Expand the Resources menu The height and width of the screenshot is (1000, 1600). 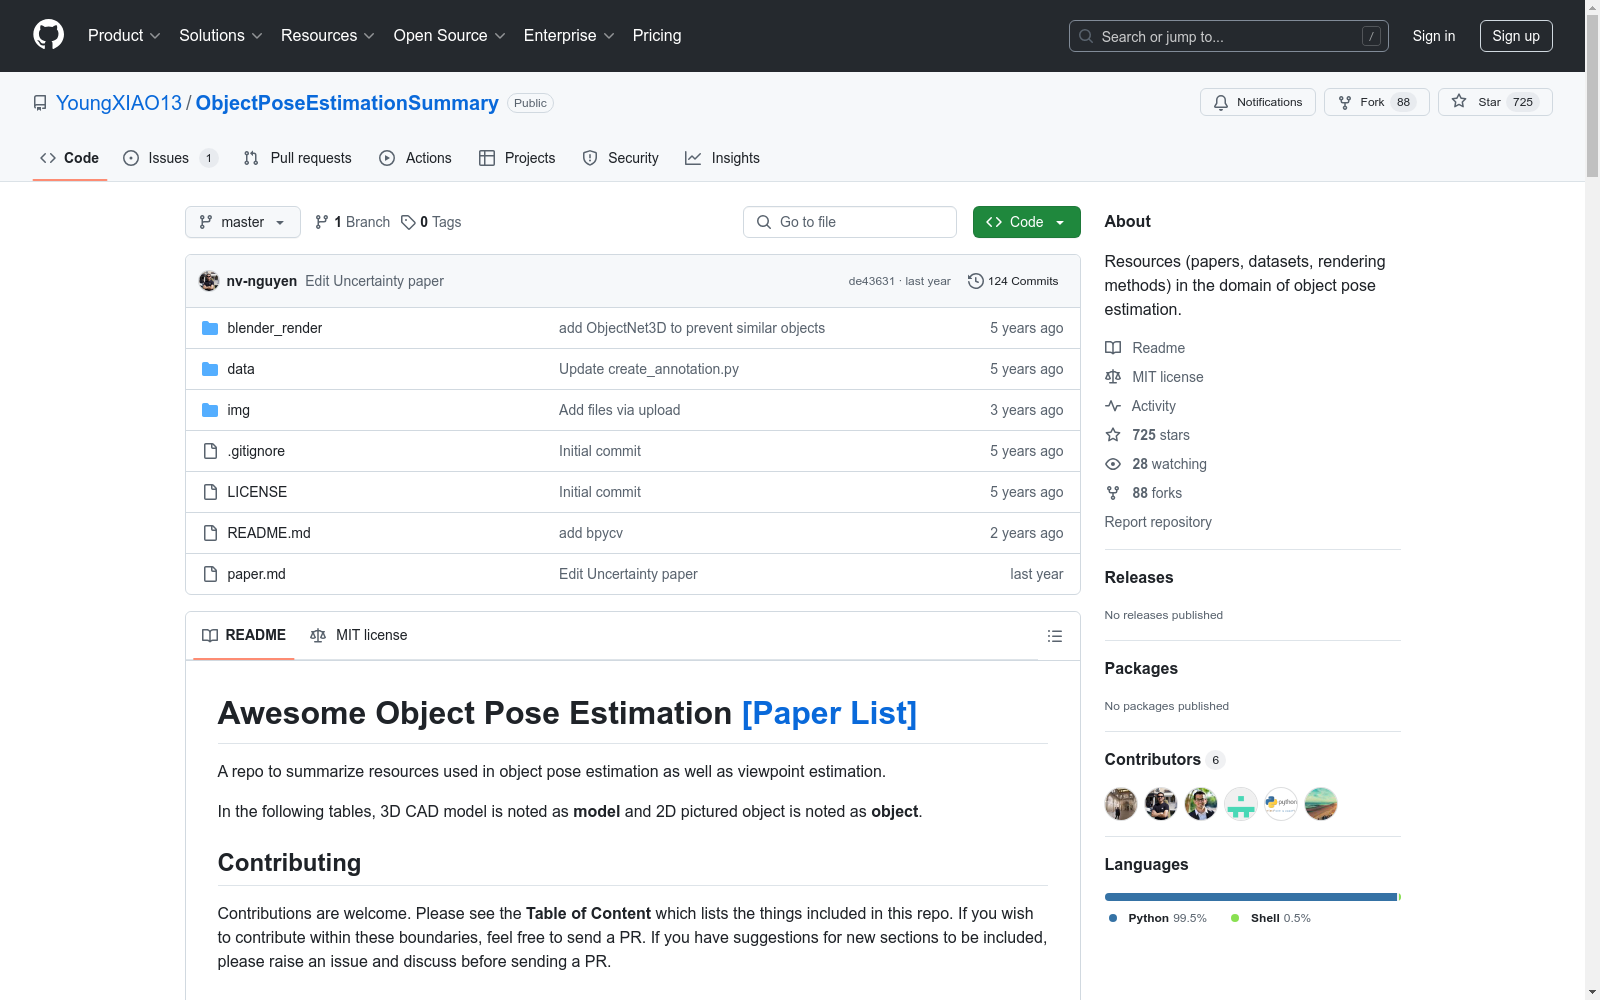tap(328, 36)
